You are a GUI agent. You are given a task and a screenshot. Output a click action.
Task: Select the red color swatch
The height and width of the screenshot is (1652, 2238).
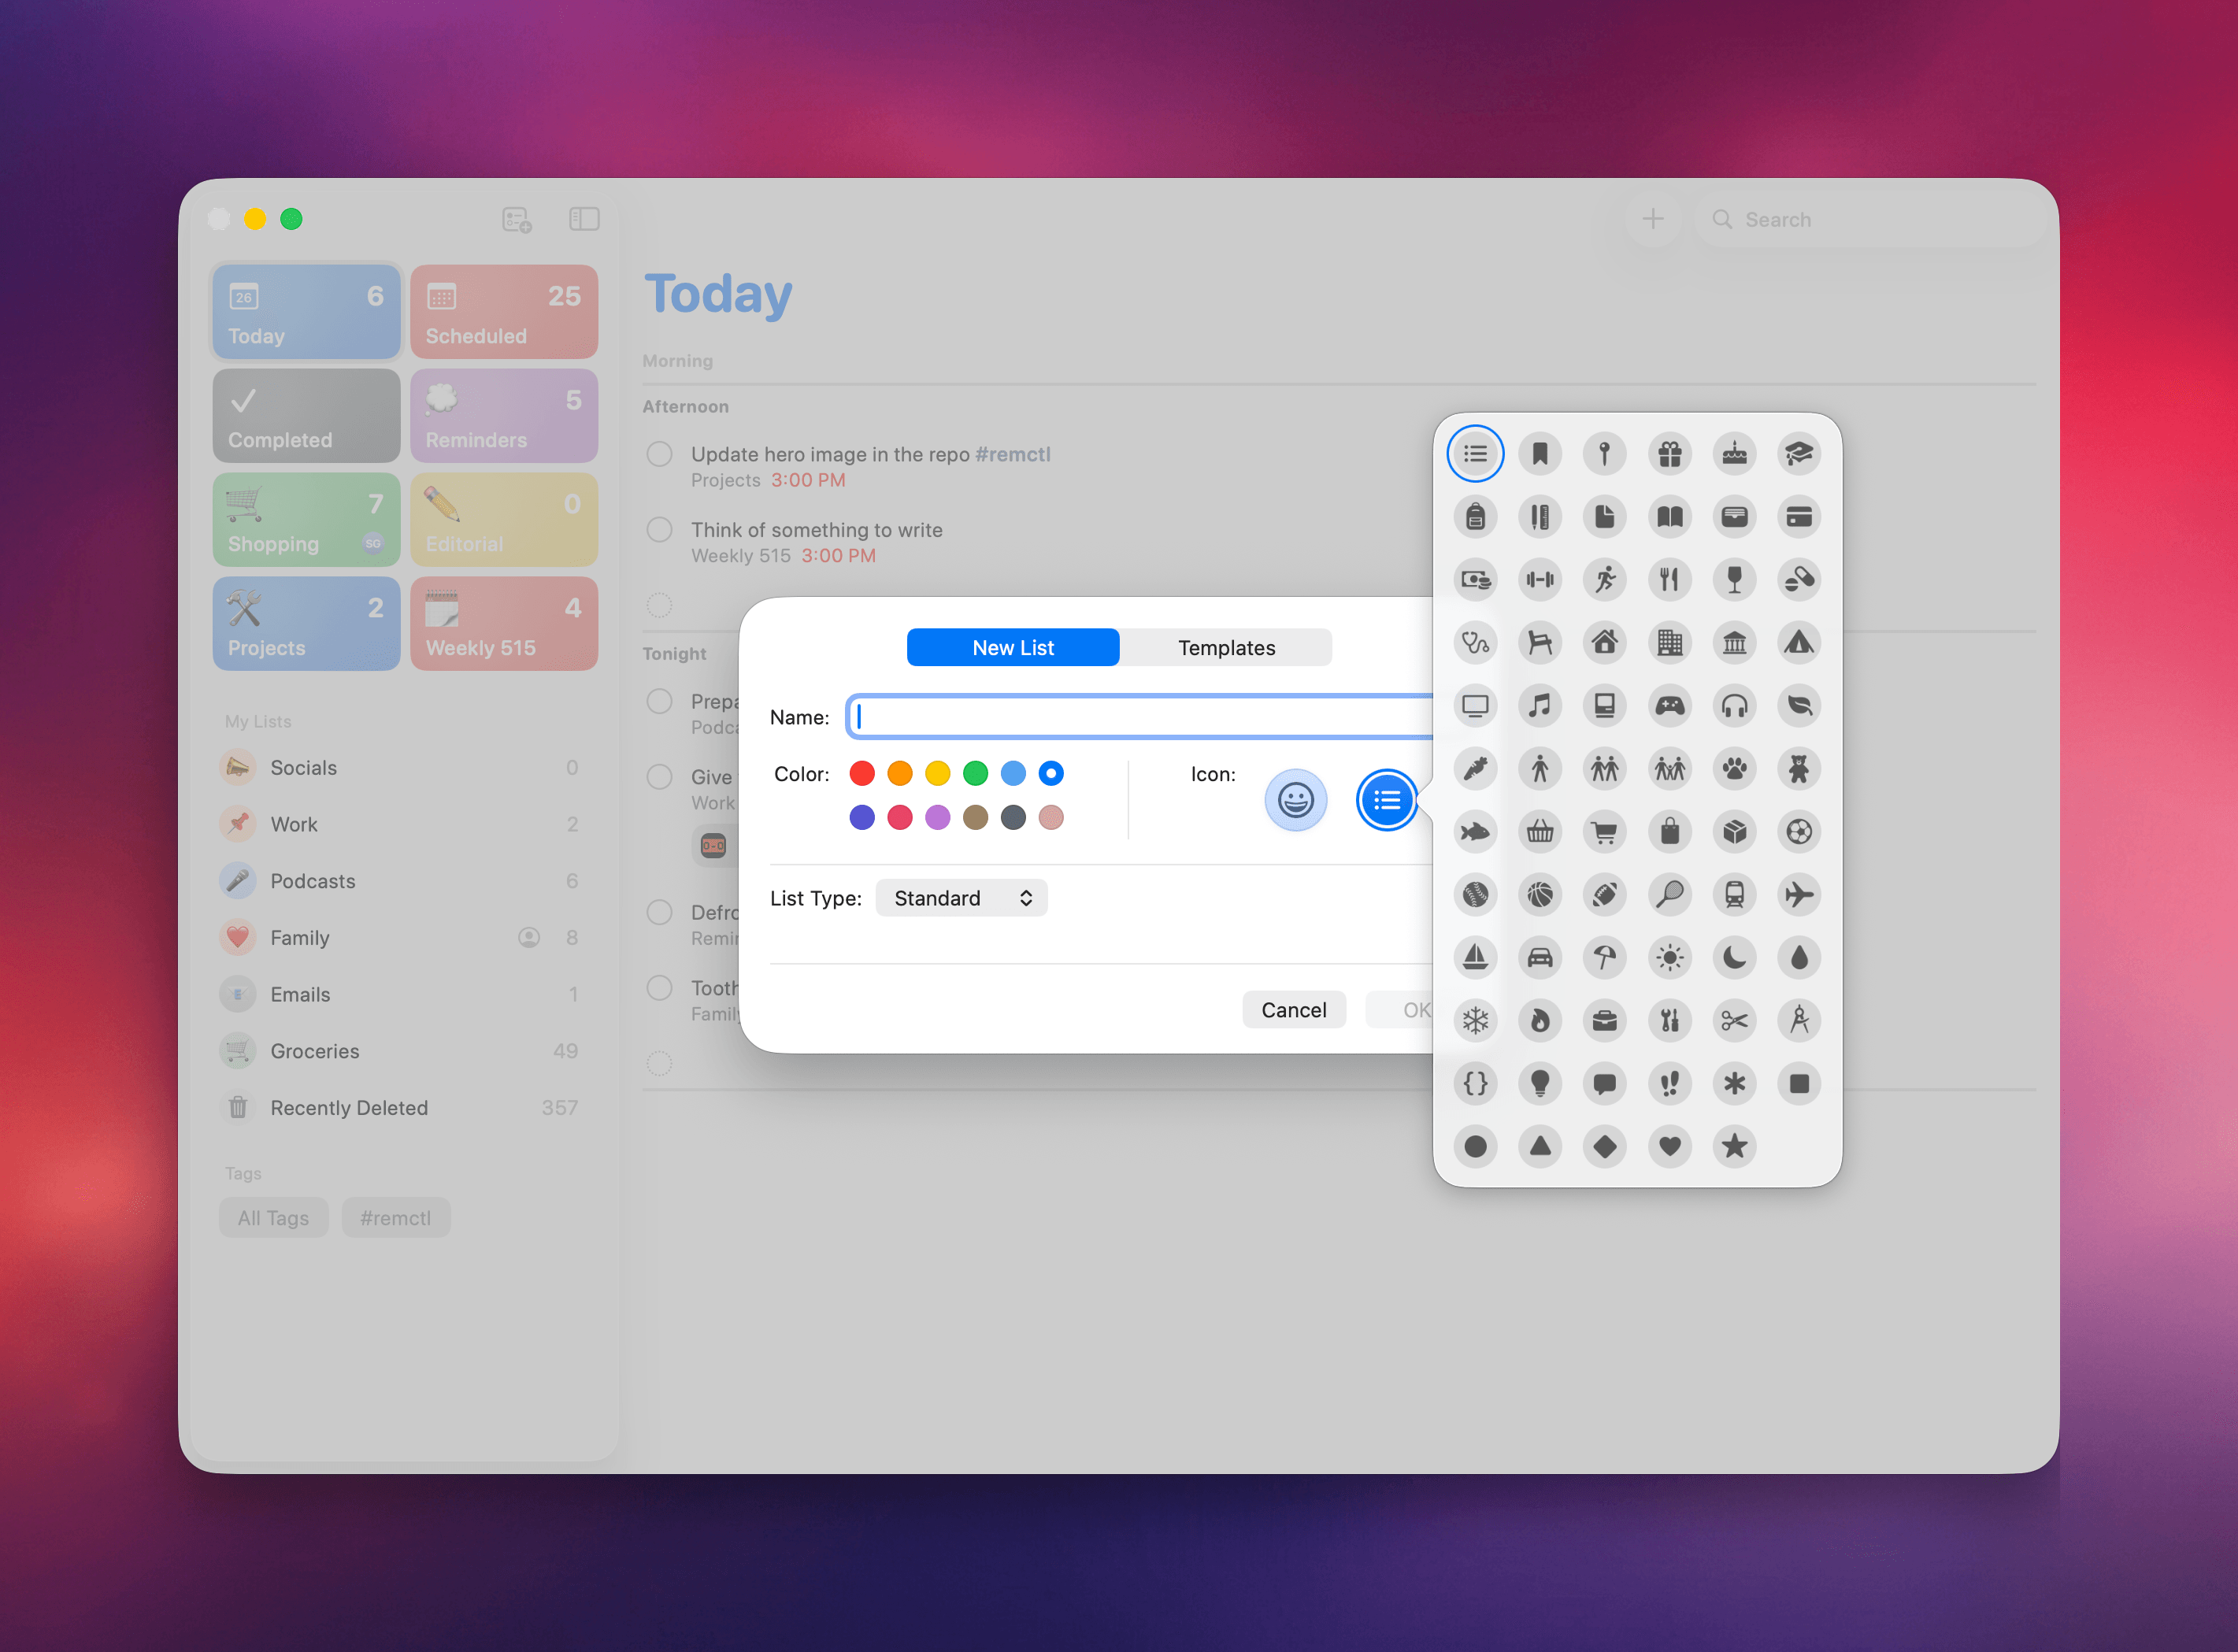(x=862, y=773)
